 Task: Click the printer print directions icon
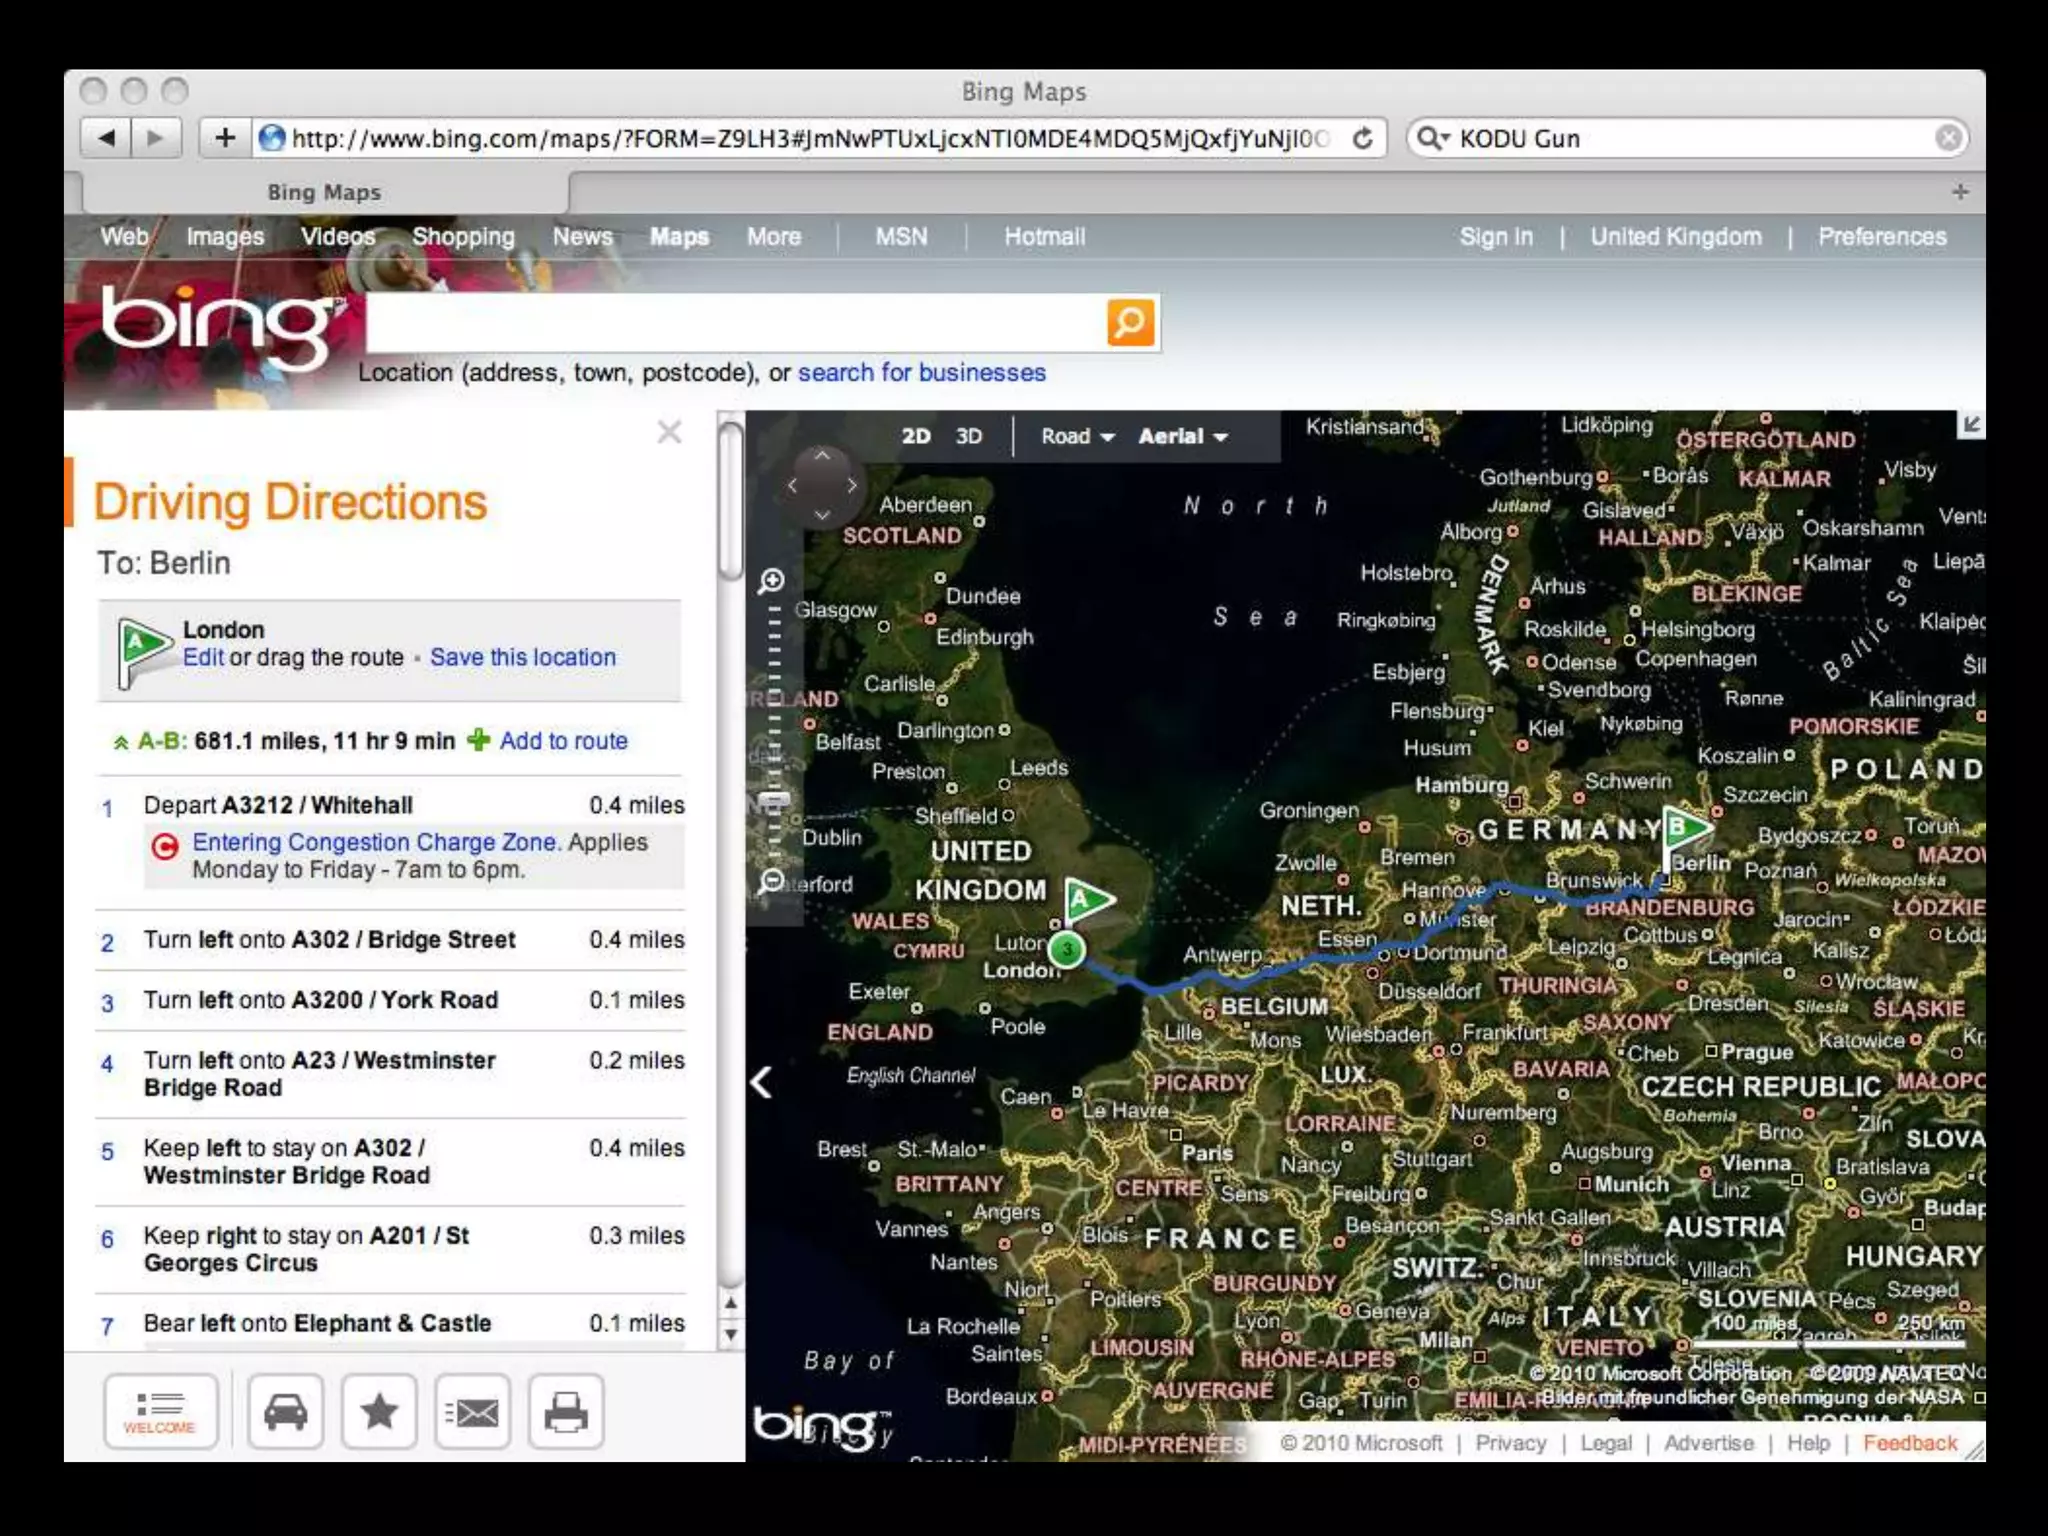566,1412
